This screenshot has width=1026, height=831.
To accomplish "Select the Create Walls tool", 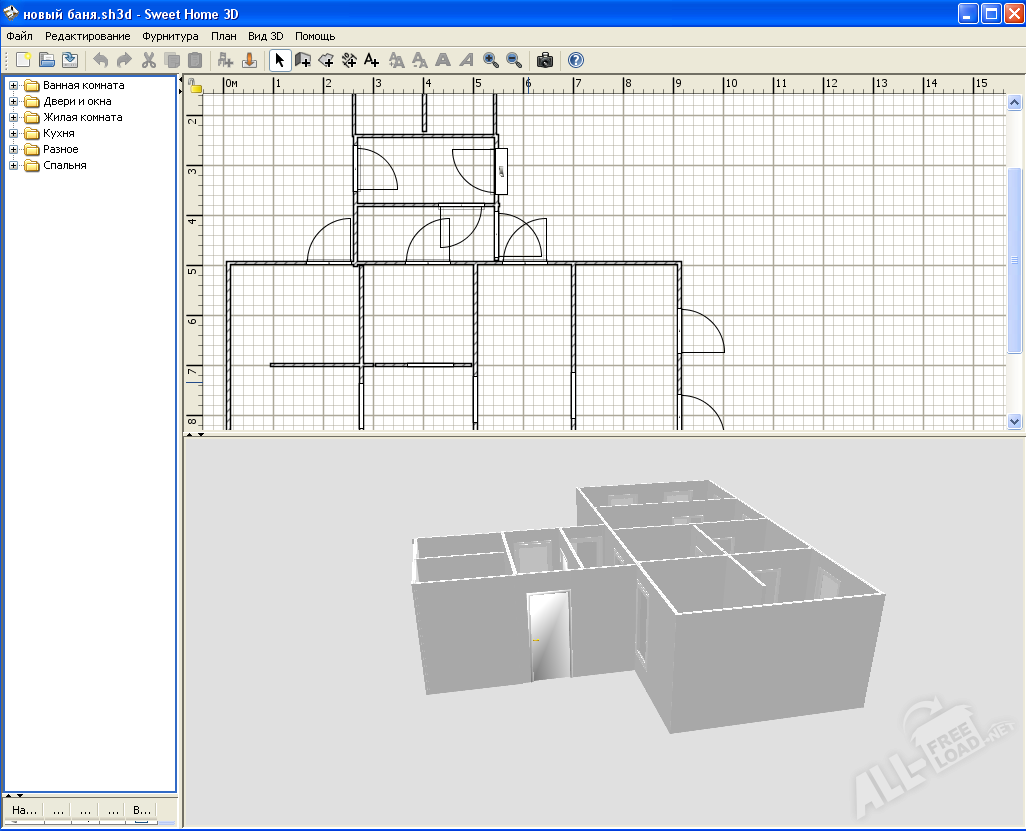I will coord(303,60).
